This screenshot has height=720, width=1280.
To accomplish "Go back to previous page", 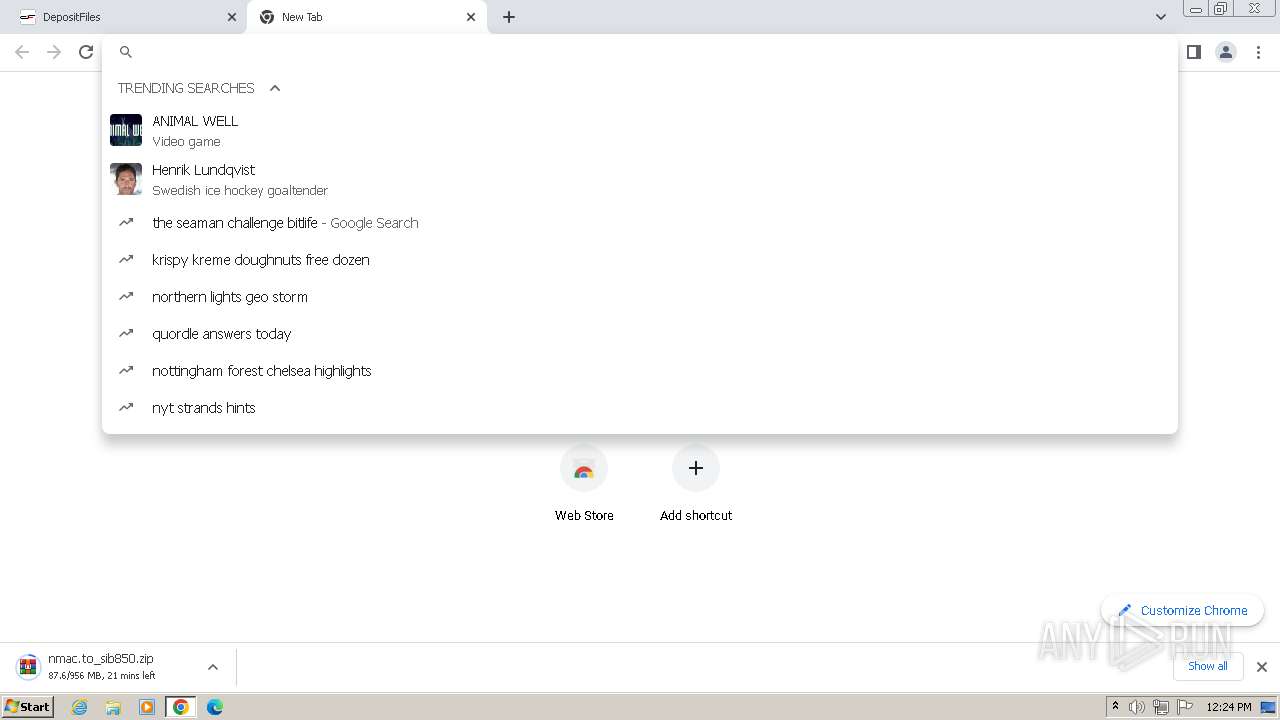I will (x=22, y=52).
